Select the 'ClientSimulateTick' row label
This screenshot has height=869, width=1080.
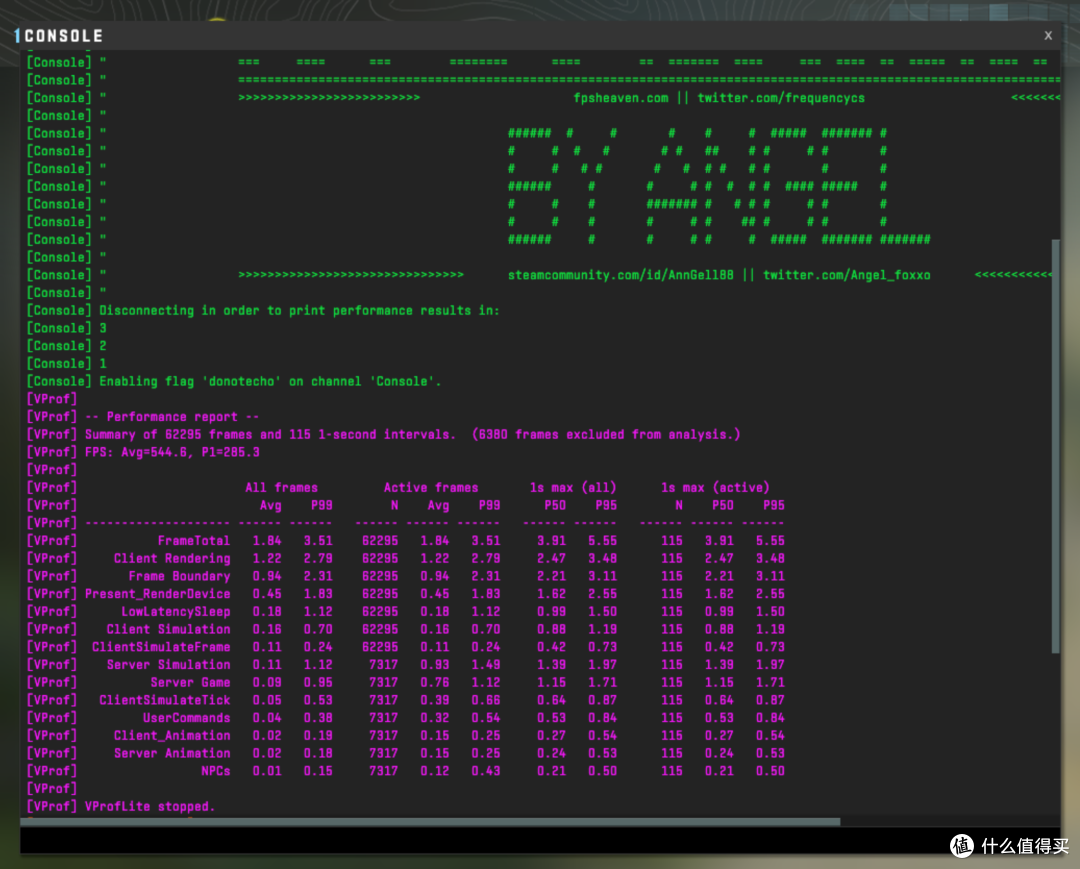(165, 700)
